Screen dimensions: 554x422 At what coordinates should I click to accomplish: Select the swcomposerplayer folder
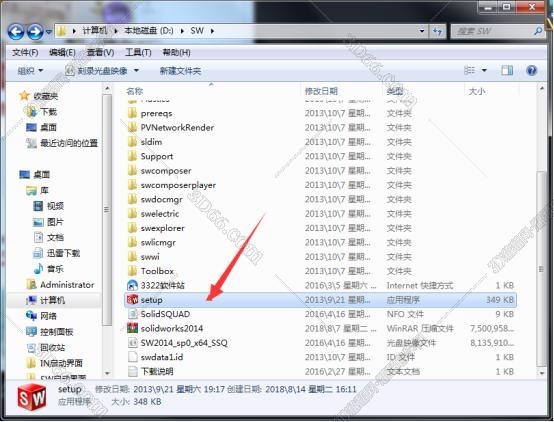178,185
